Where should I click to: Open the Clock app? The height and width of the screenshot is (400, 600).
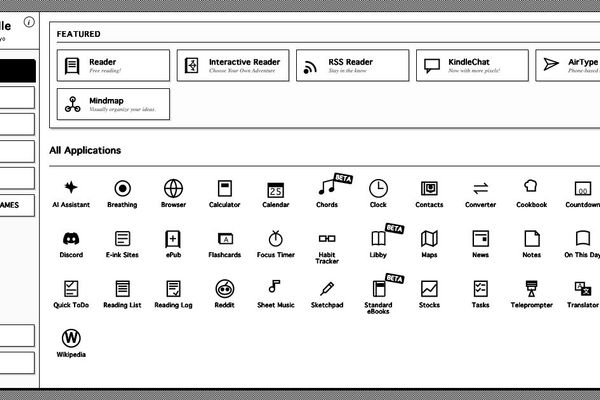(x=378, y=194)
